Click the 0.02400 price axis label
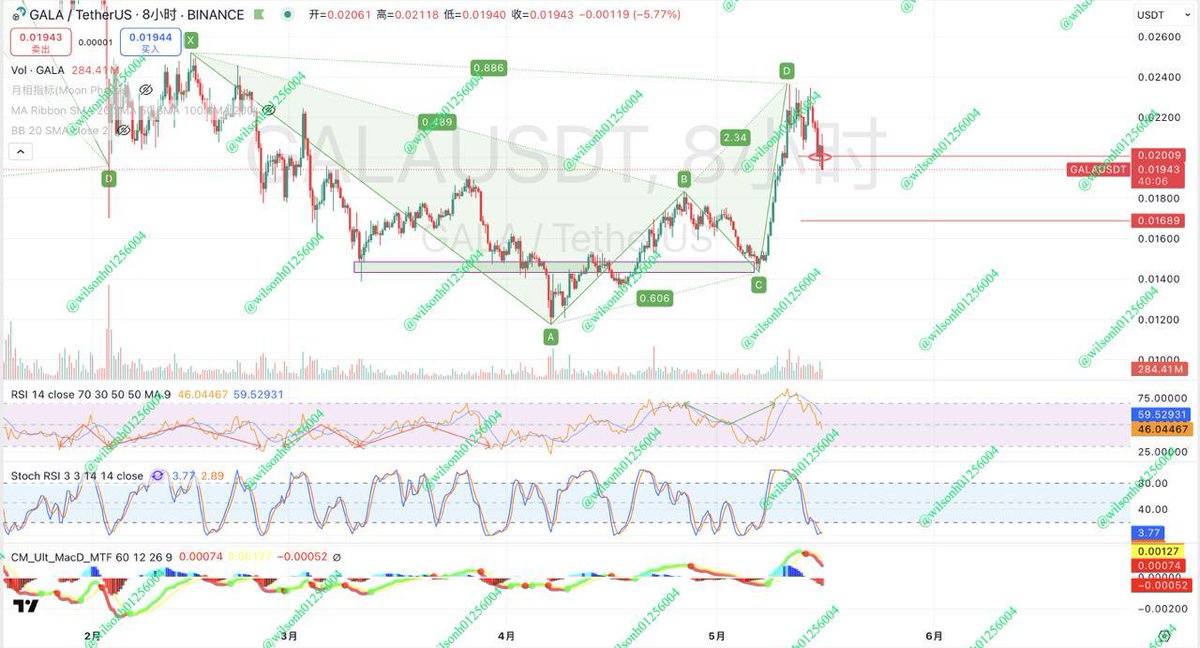The image size is (1200, 648). pyautogui.click(x=1158, y=77)
